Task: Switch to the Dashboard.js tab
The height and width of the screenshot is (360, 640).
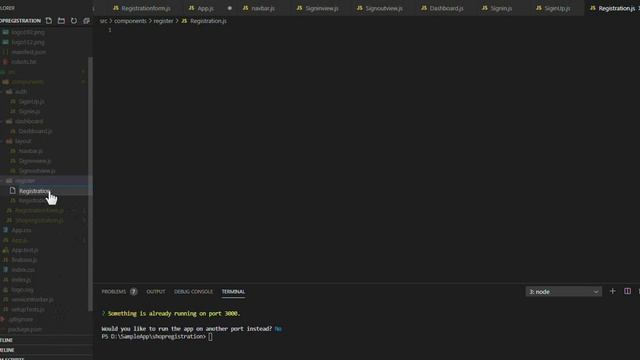Action: [442, 8]
